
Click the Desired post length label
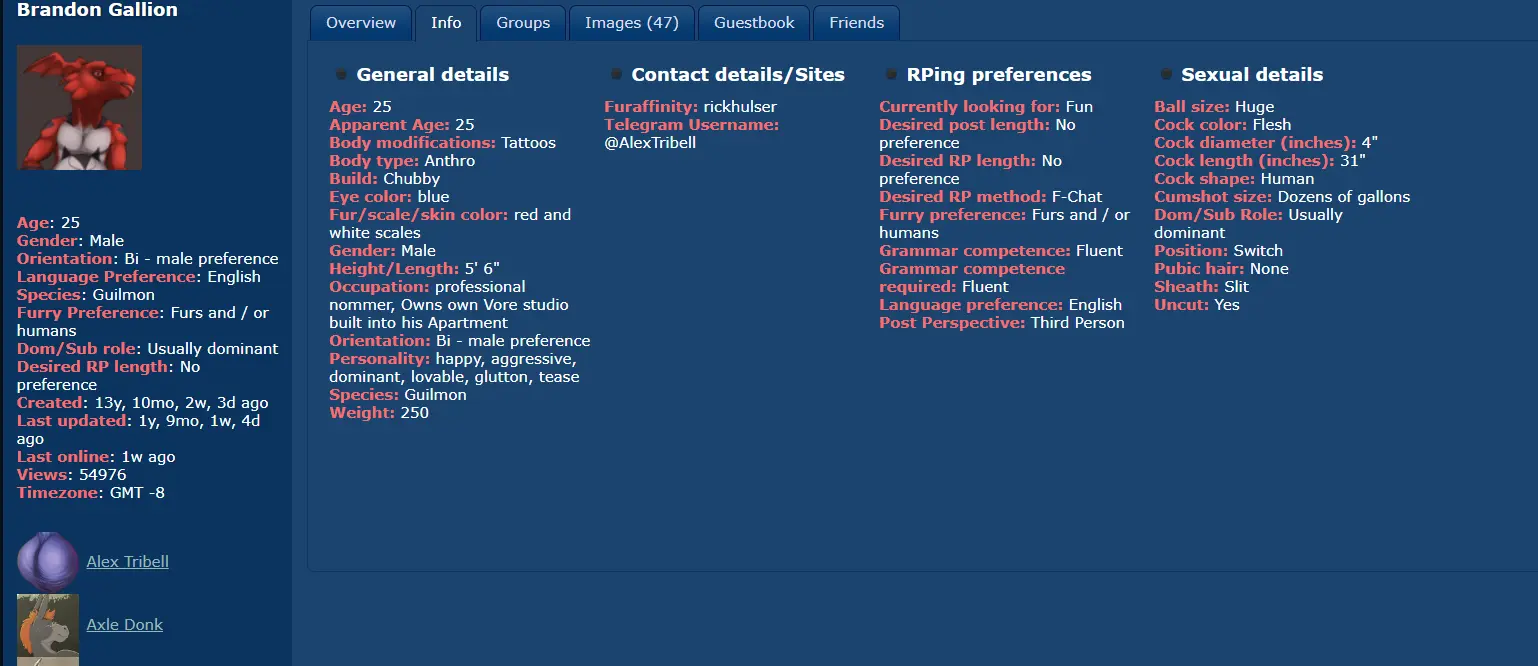(x=964, y=125)
